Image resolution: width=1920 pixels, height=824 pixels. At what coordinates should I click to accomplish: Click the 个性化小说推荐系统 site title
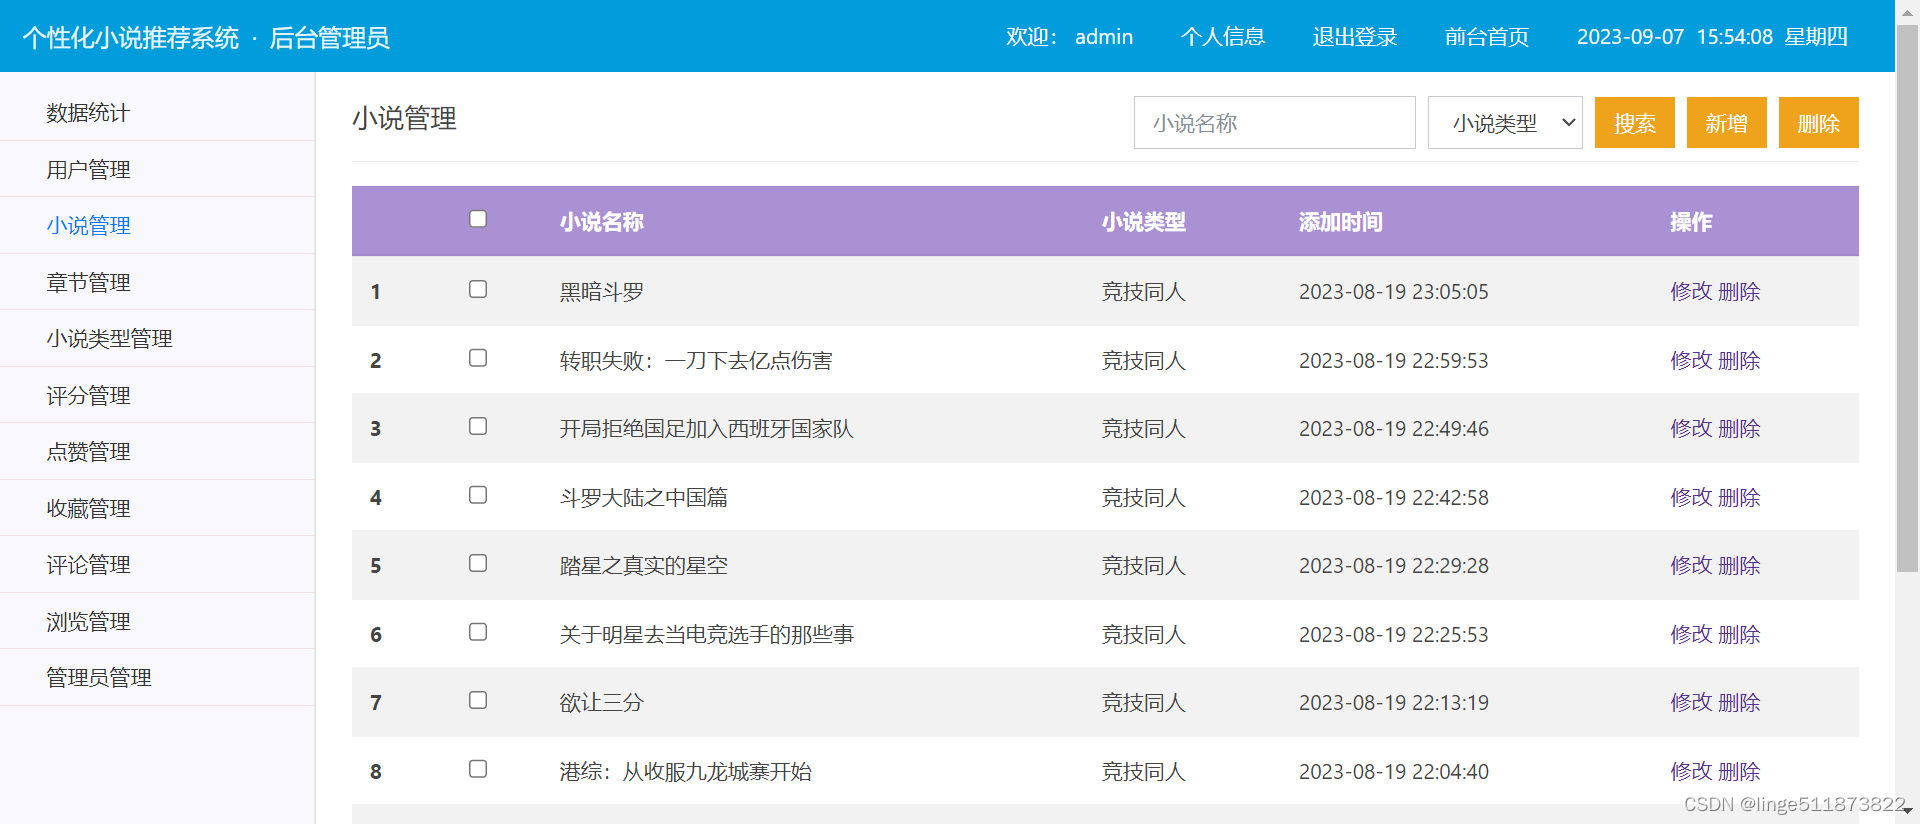click(x=131, y=38)
